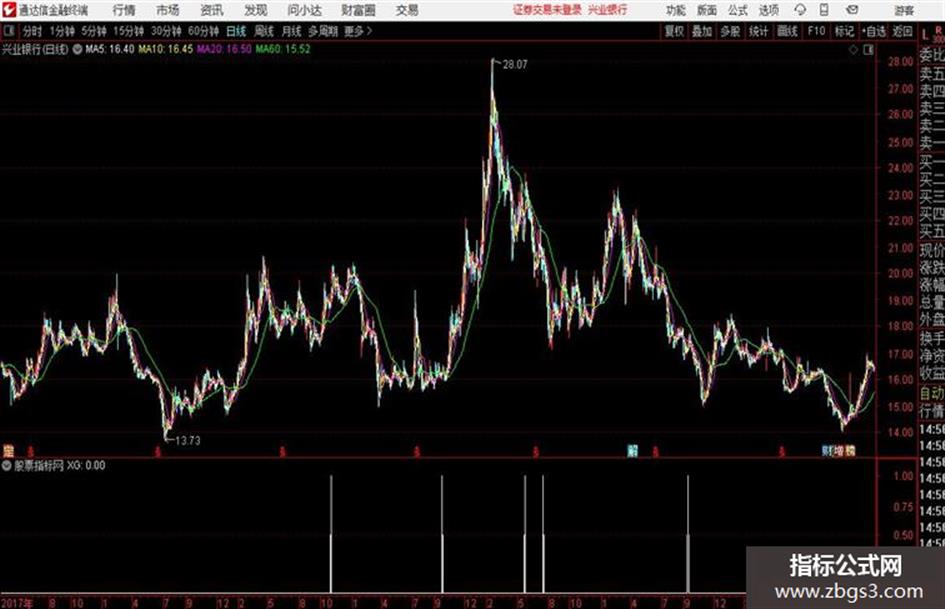Screen dimensions: 945x609
Task: Switch to the 1分钟 period tab
Action: (x=61, y=31)
